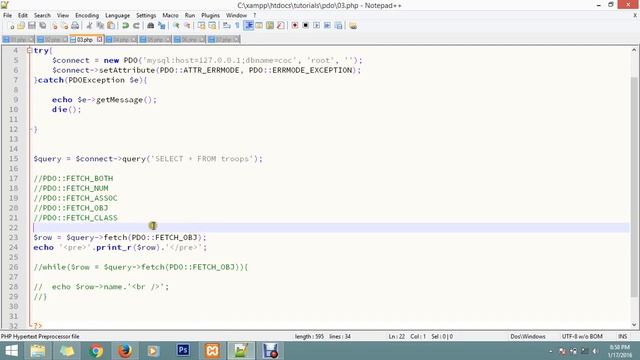
Task: Click the //PDO::FETCH_ASSOC comment line
Action: point(76,198)
